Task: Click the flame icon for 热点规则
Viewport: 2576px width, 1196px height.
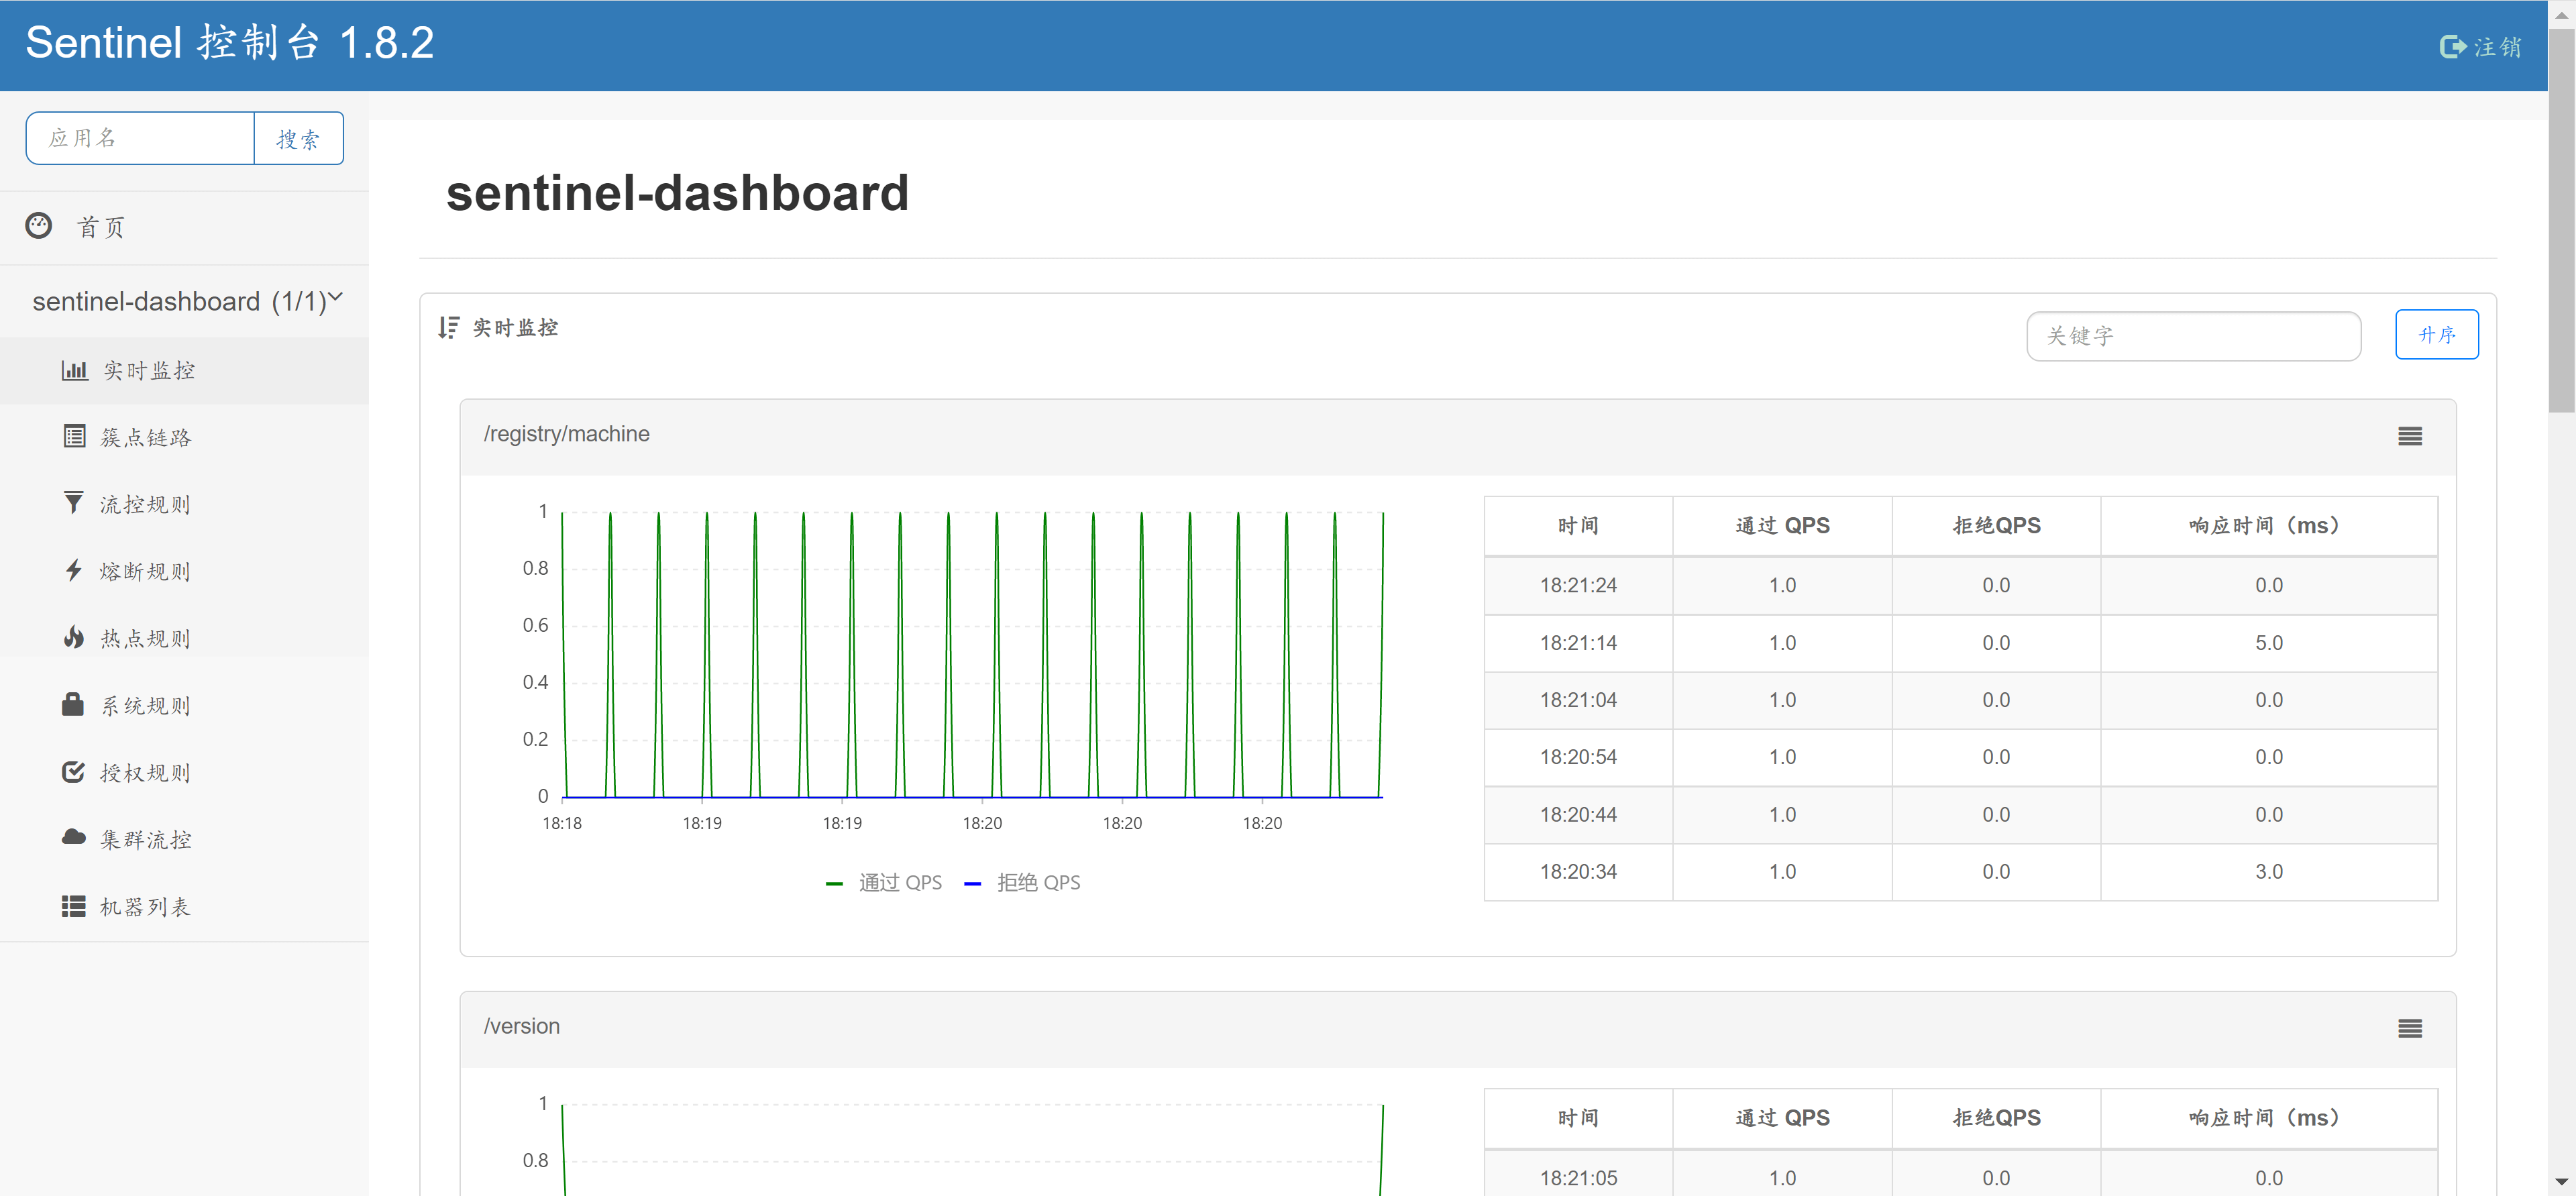Action: [x=73, y=637]
